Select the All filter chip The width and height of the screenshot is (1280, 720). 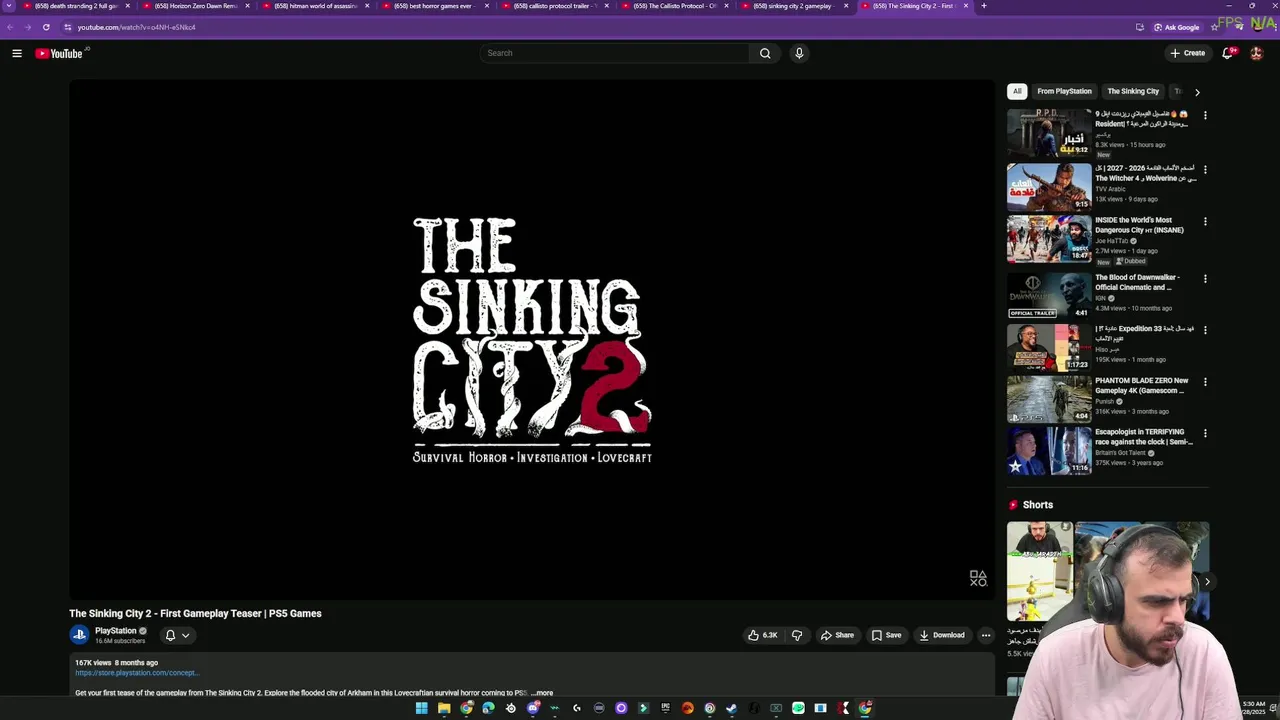(x=1017, y=91)
